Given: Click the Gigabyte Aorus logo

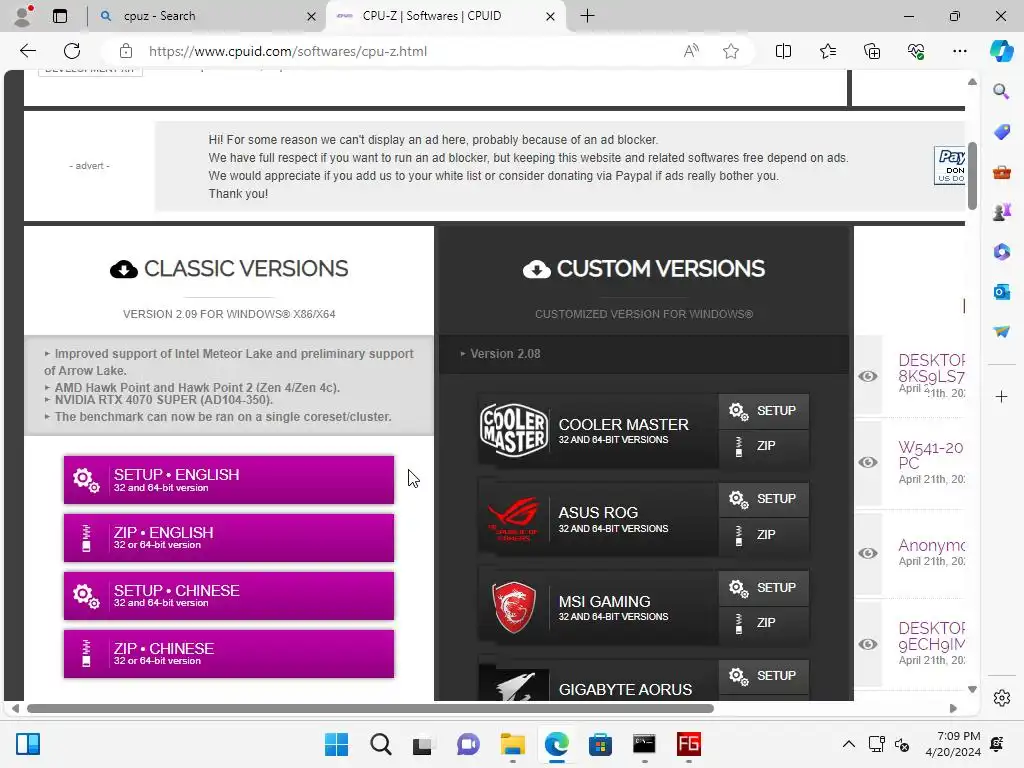Looking at the screenshot, I should click(x=514, y=684).
